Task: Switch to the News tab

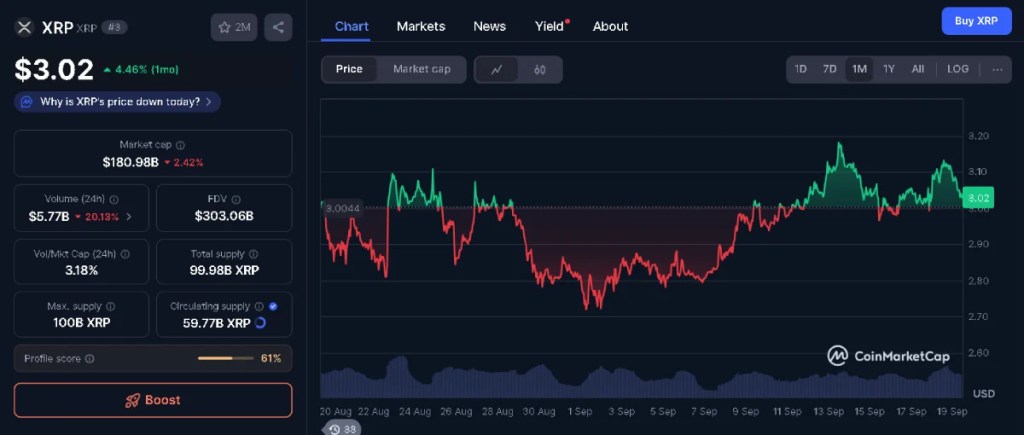Action: 489,26
